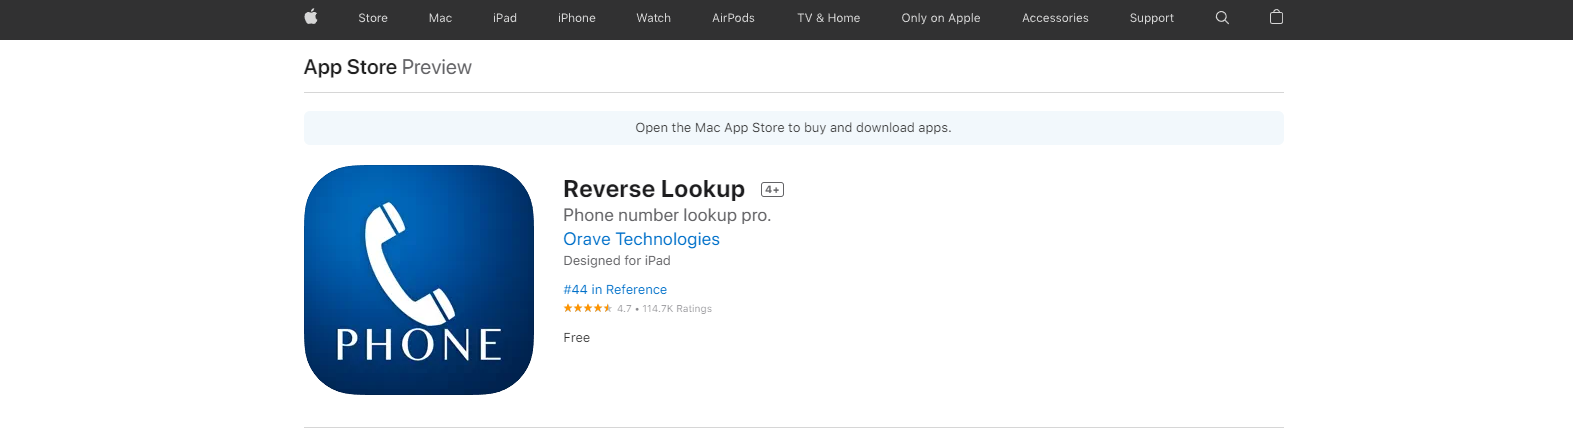Screen dimensions: 1573x437
Task: Open the search magnifier icon
Action: (x=1222, y=18)
